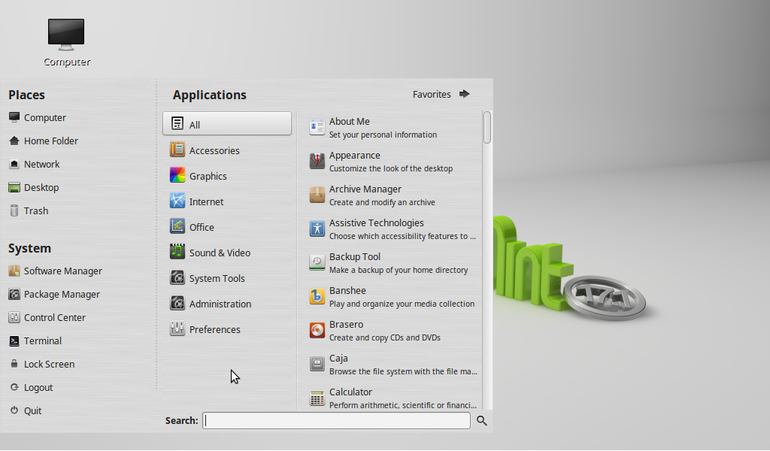Select the All applications category
The width and height of the screenshot is (770, 451).
tap(227, 123)
